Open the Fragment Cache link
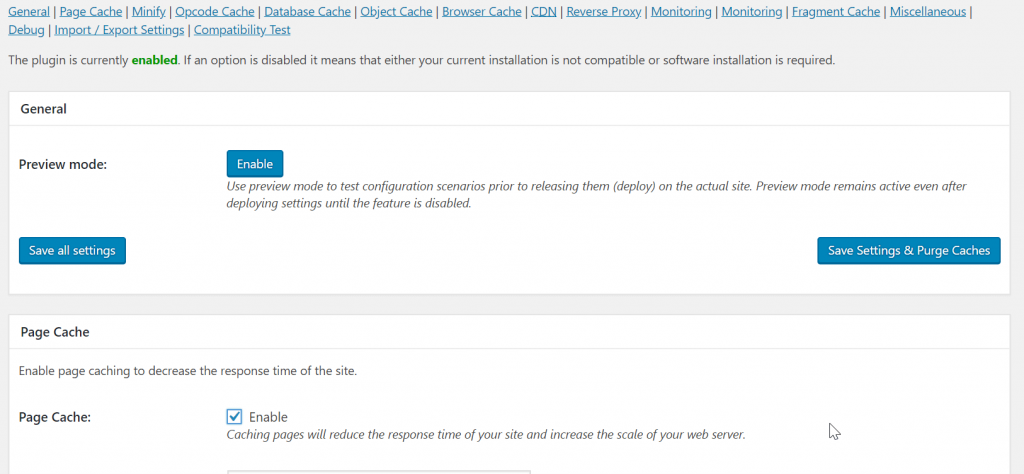Viewport: 1024px width, 474px height. tap(836, 11)
